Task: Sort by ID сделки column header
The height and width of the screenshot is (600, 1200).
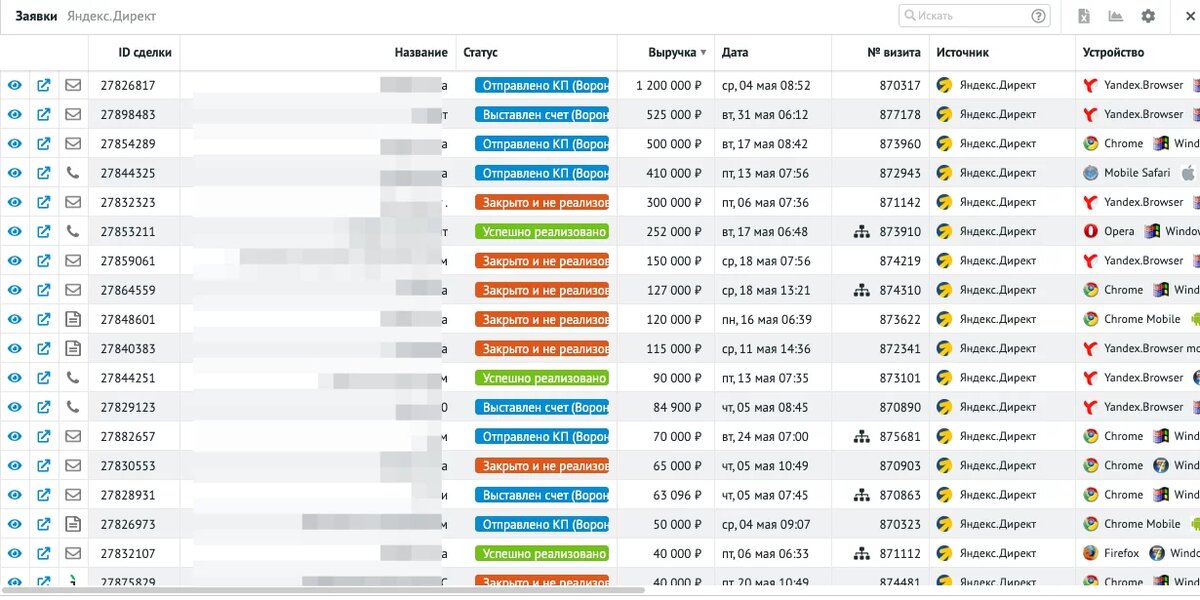Action: (x=145, y=52)
